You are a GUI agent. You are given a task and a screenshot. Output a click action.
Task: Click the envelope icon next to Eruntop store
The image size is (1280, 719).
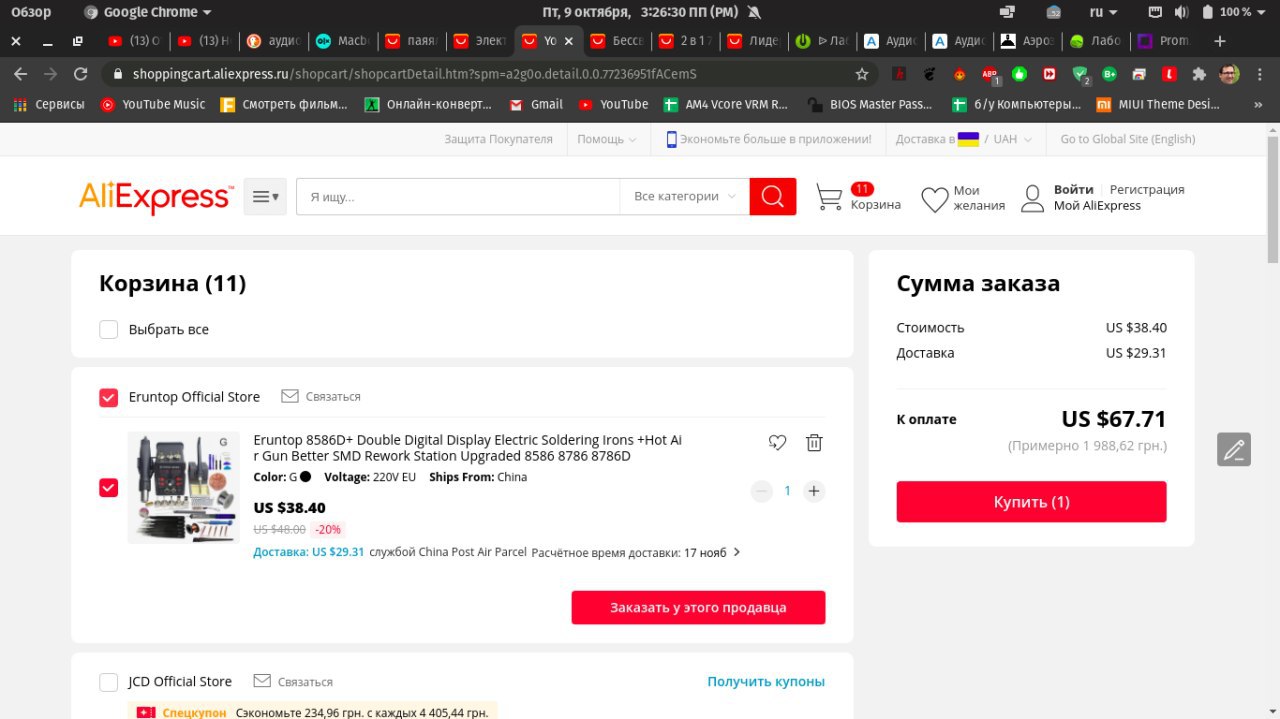pos(290,396)
